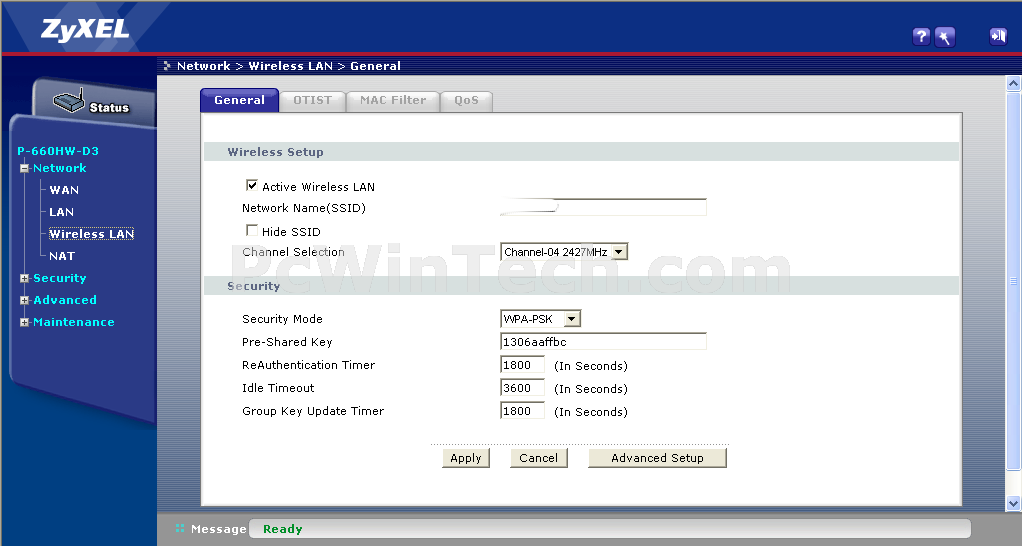Click the Pre-Shared Key field
1022x546 pixels.
click(603, 341)
